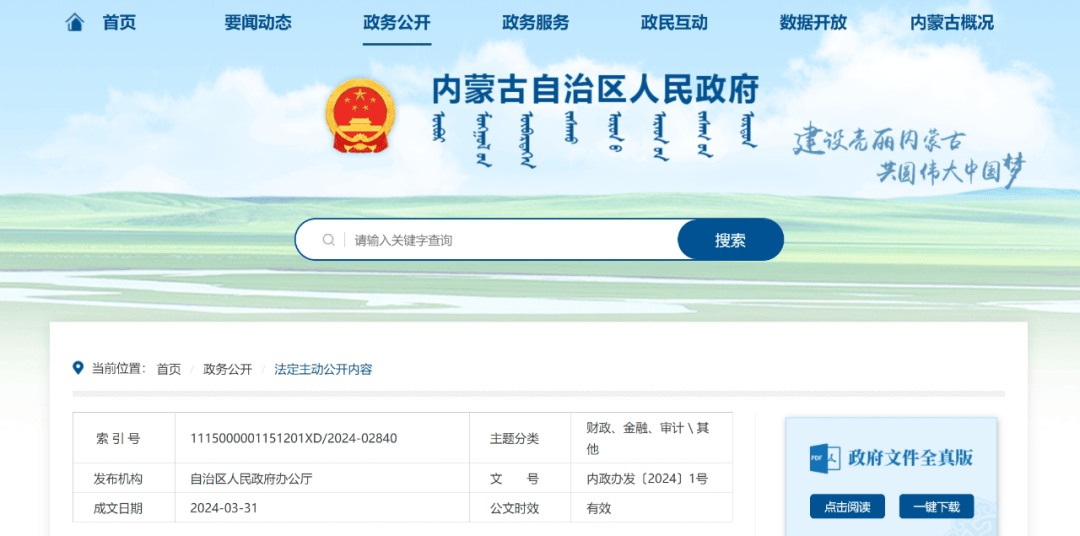Image resolution: width=1080 pixels, height=536 pixels.
Task: Follow the 政务公开 breadcrumb link
Action: [227, 369]
